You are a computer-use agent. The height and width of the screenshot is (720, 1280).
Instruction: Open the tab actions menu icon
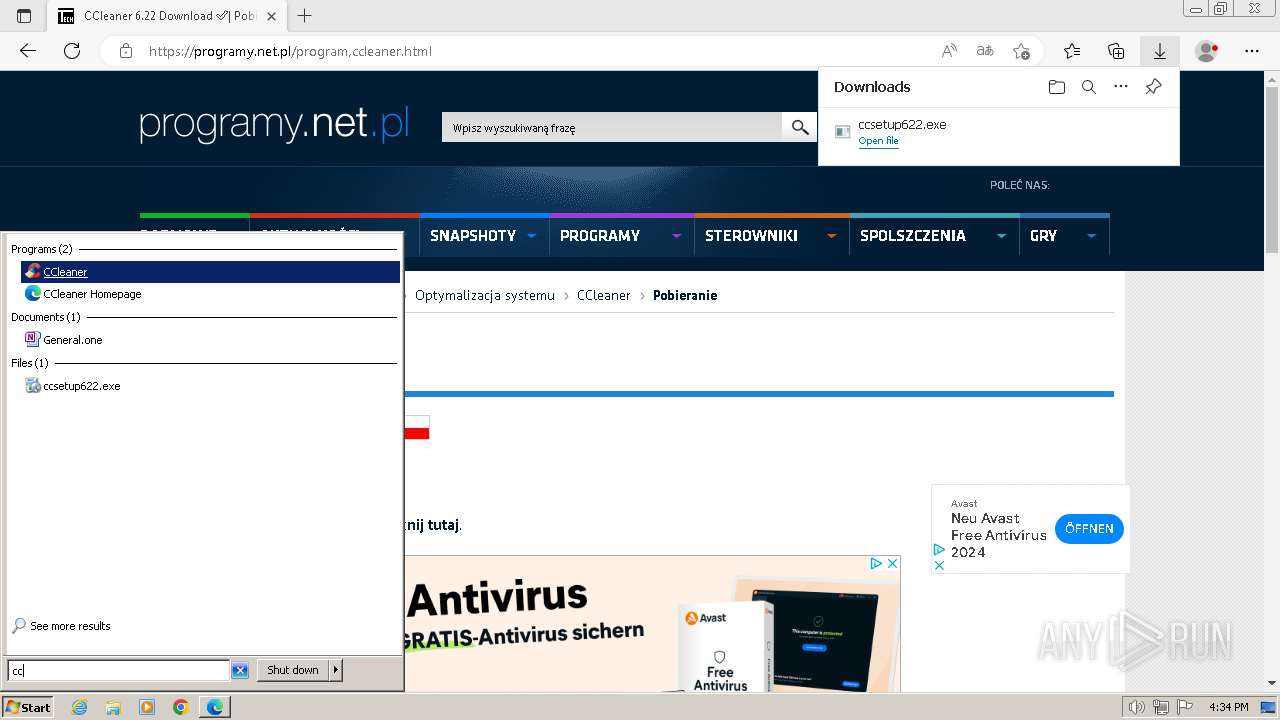click(x=24, y=16)
